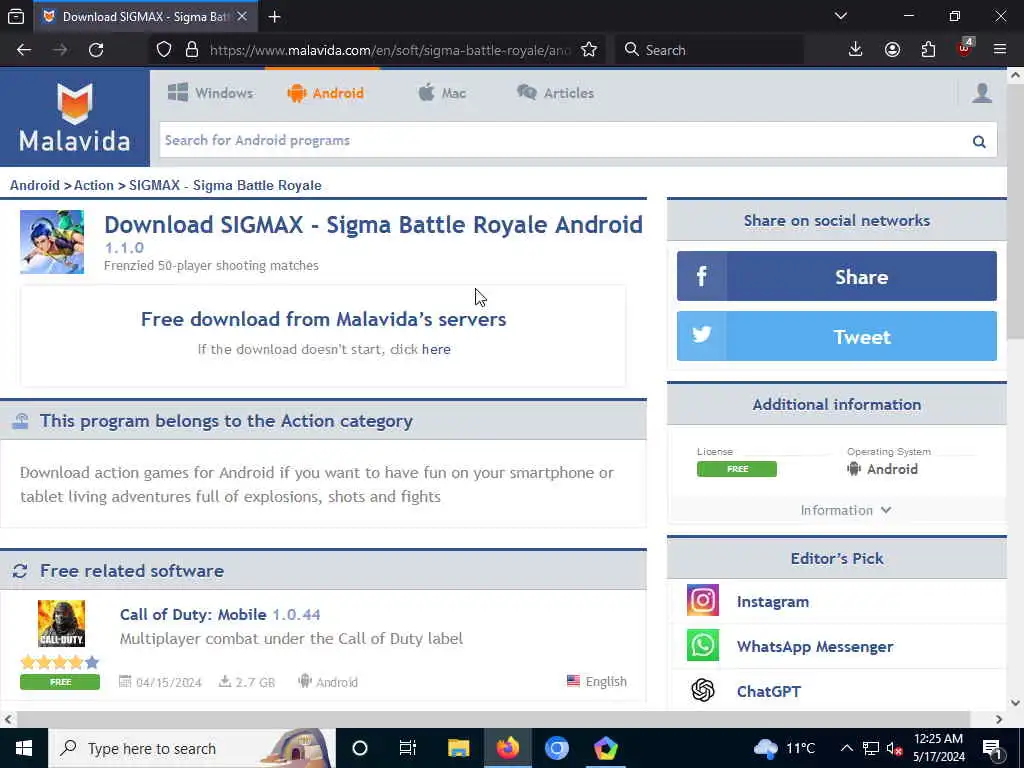The width and height of the screenshot is (1024, 768).
Task: Open the Action breadcrumb link
Action: pos(93,185)
